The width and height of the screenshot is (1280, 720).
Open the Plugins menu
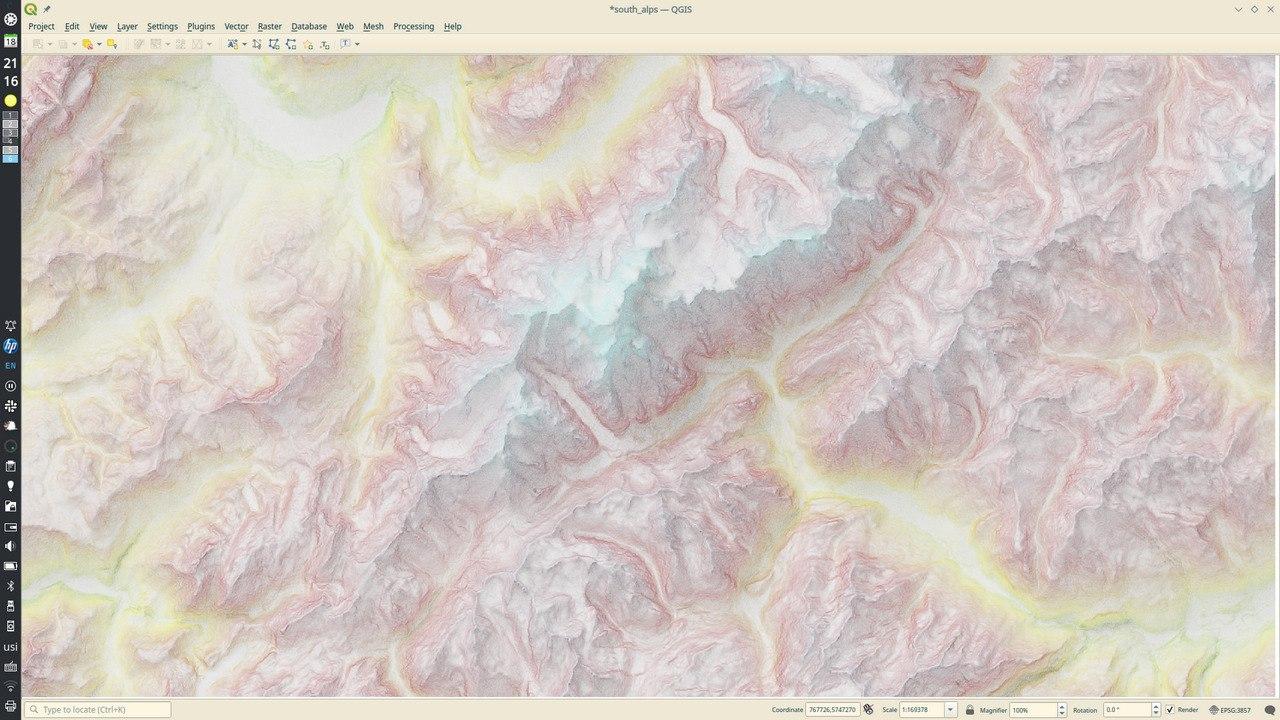click(201, 27)
